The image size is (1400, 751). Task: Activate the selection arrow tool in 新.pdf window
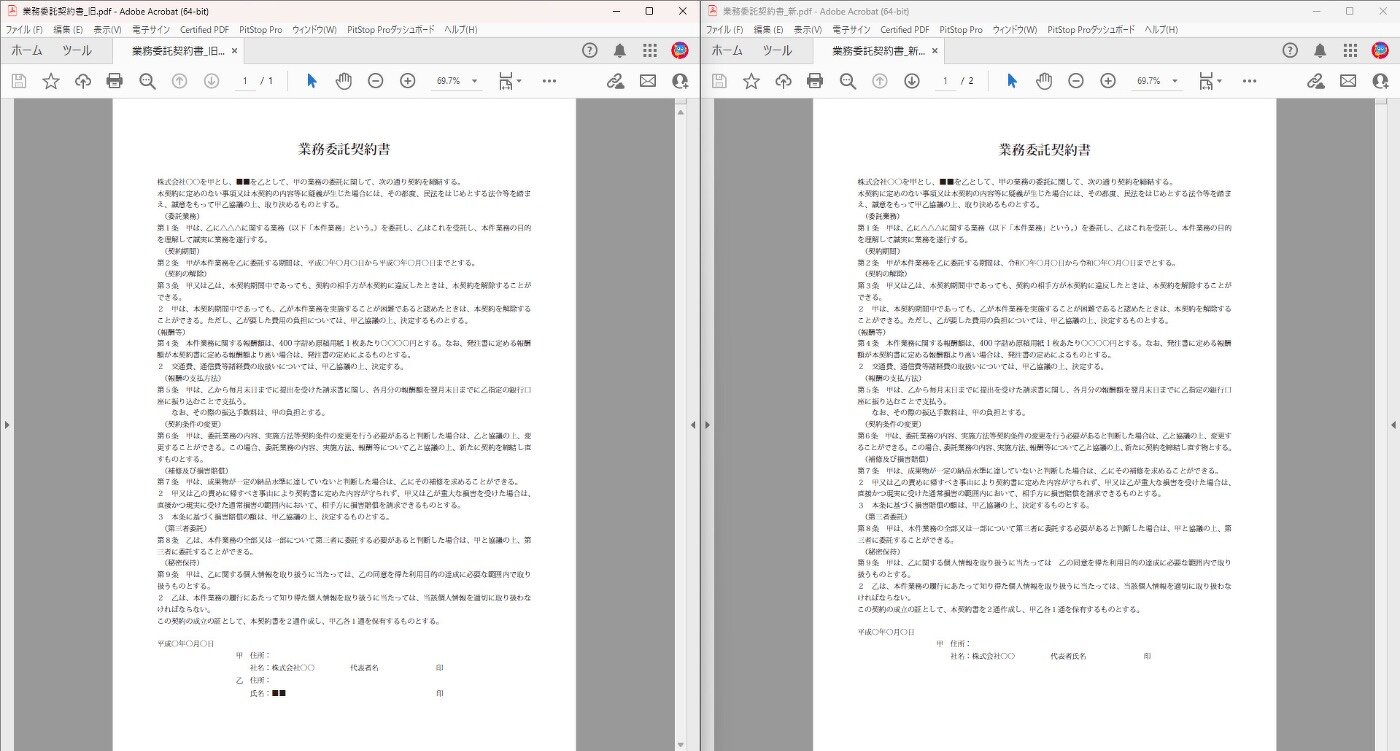(1012, 81)
